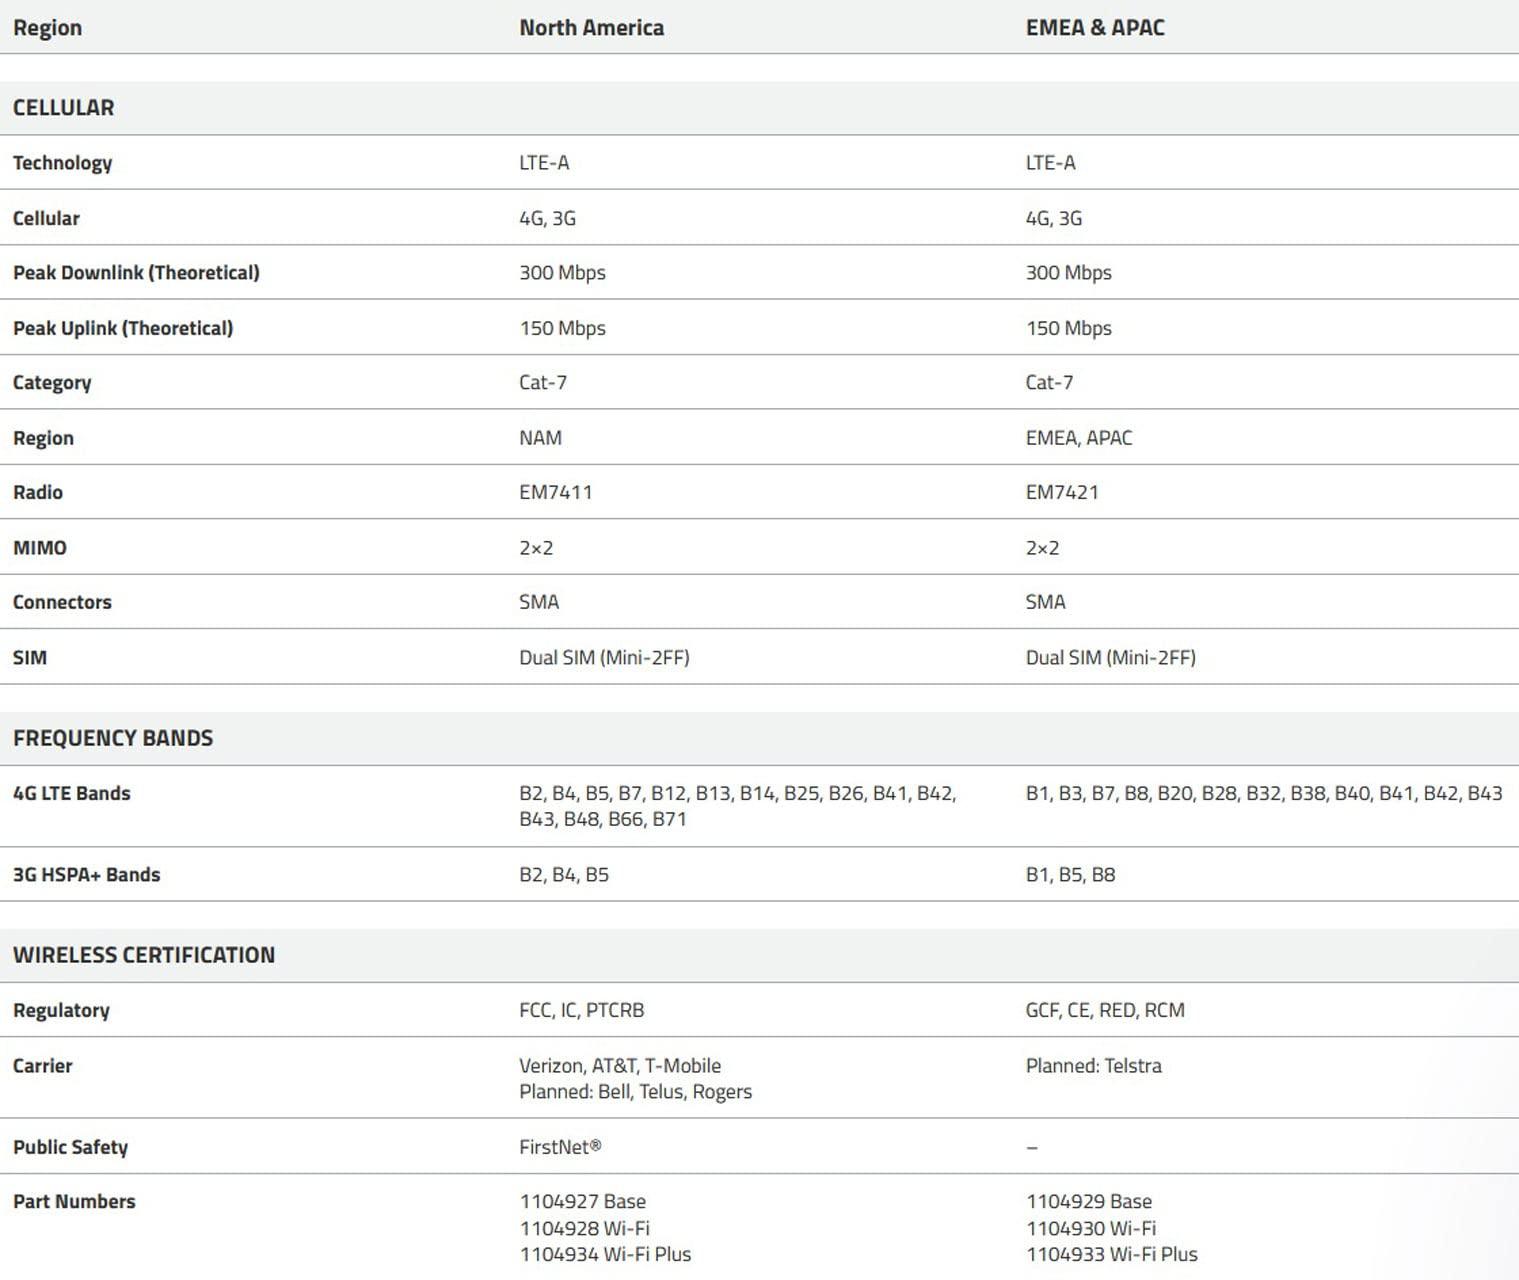Image resolution: width=1519 pixels, height=1280 pixels.
Task: Click the NAM region value
Action: point(540,438)
